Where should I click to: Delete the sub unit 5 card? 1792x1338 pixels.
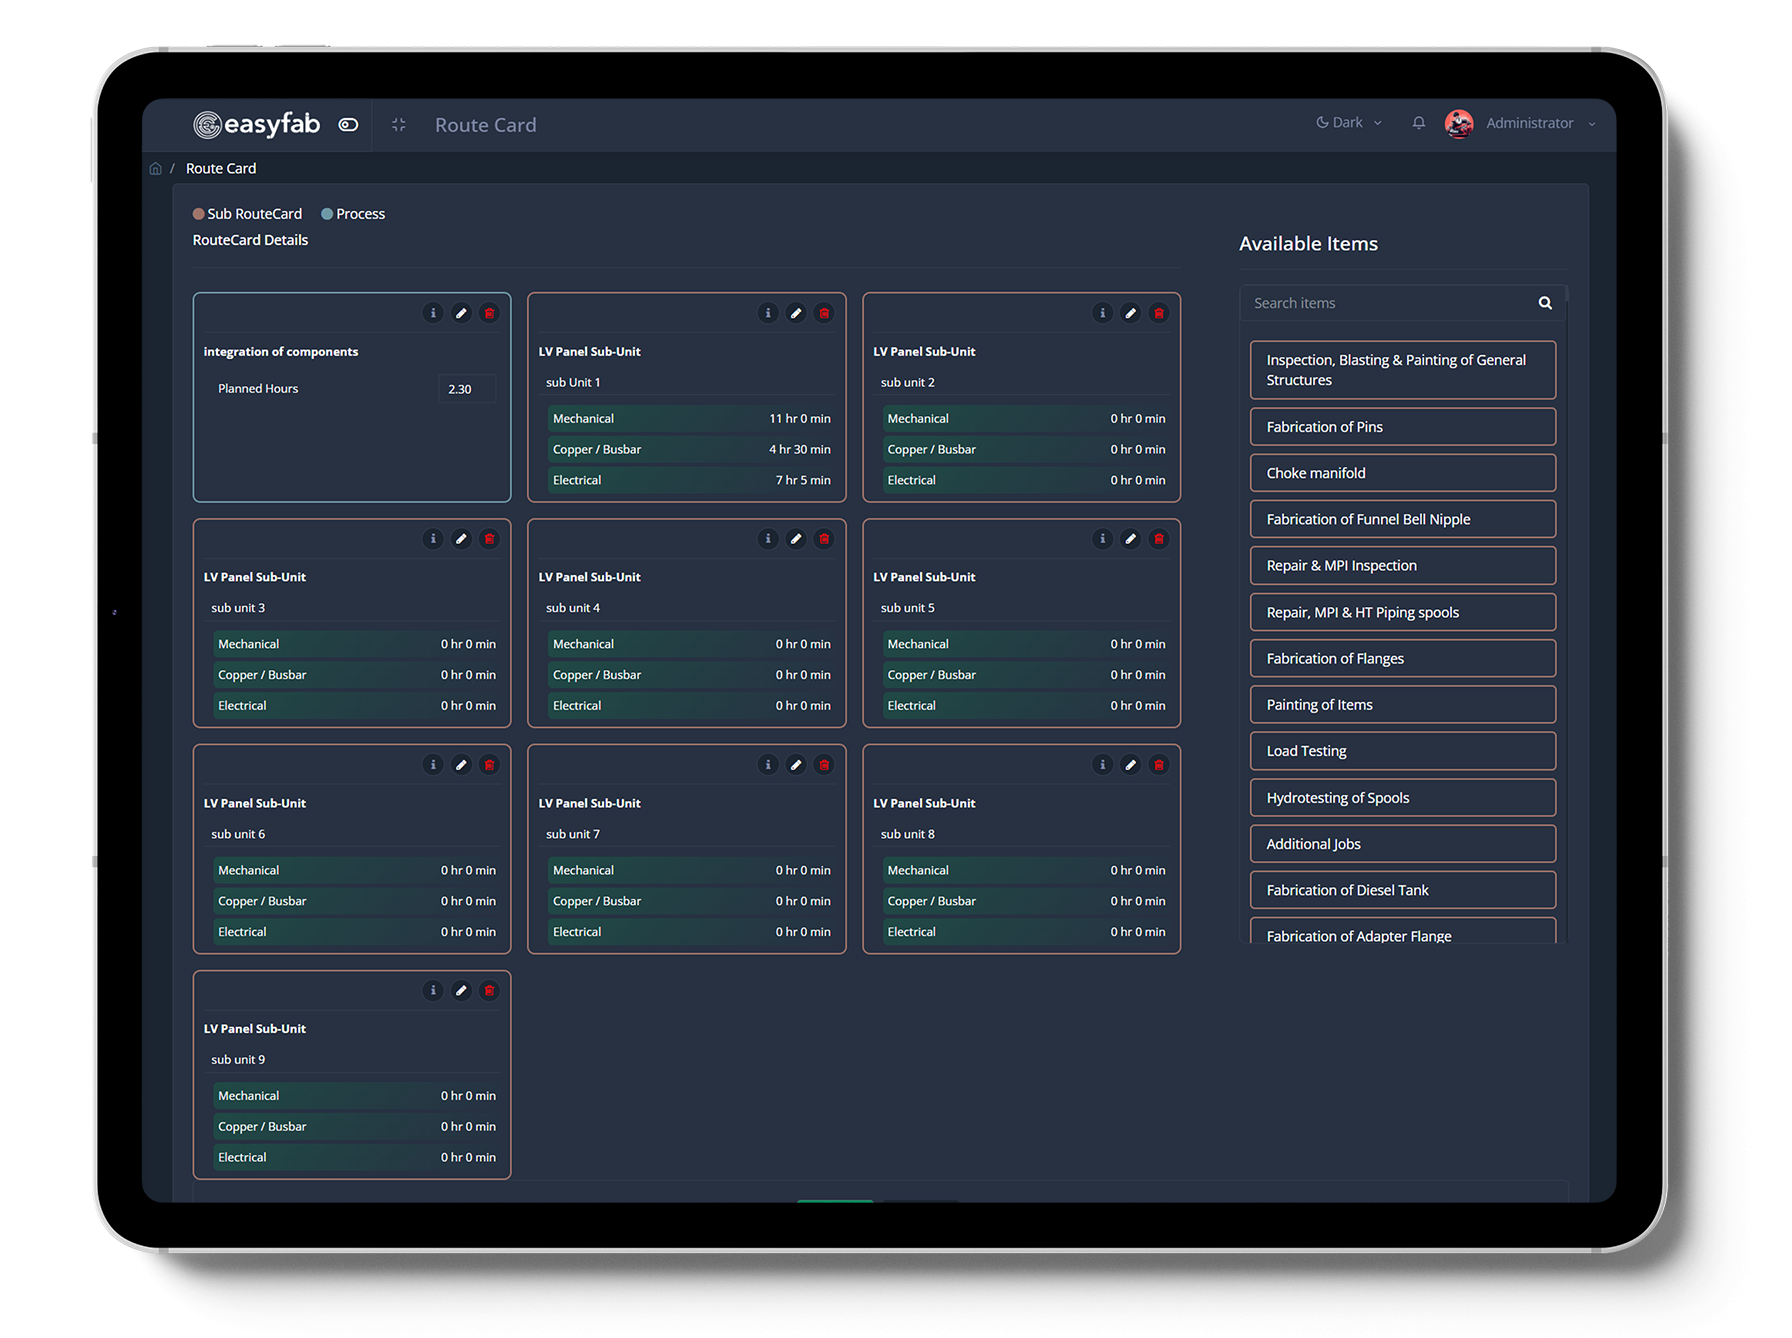click(1159, 539)
